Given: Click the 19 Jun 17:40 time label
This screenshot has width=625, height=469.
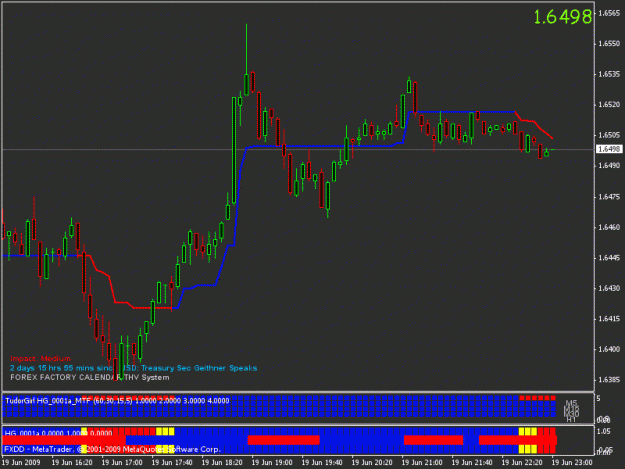Looking at the screenshot, I should (172, 463).
